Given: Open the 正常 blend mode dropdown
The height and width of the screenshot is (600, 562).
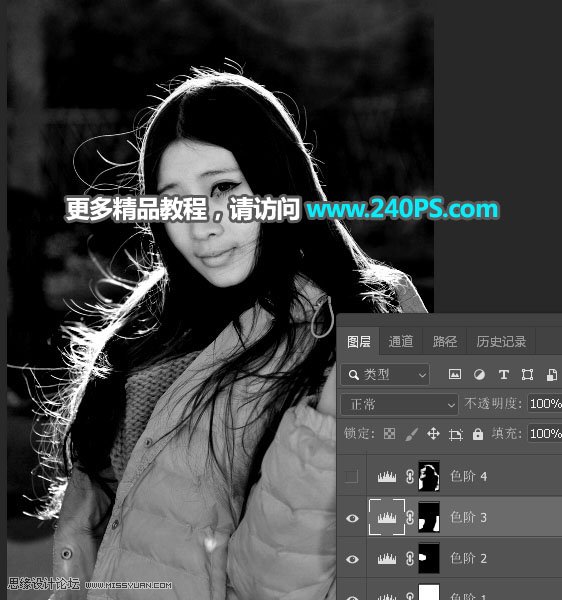Looking at the screenshot, I should point(400,404).
